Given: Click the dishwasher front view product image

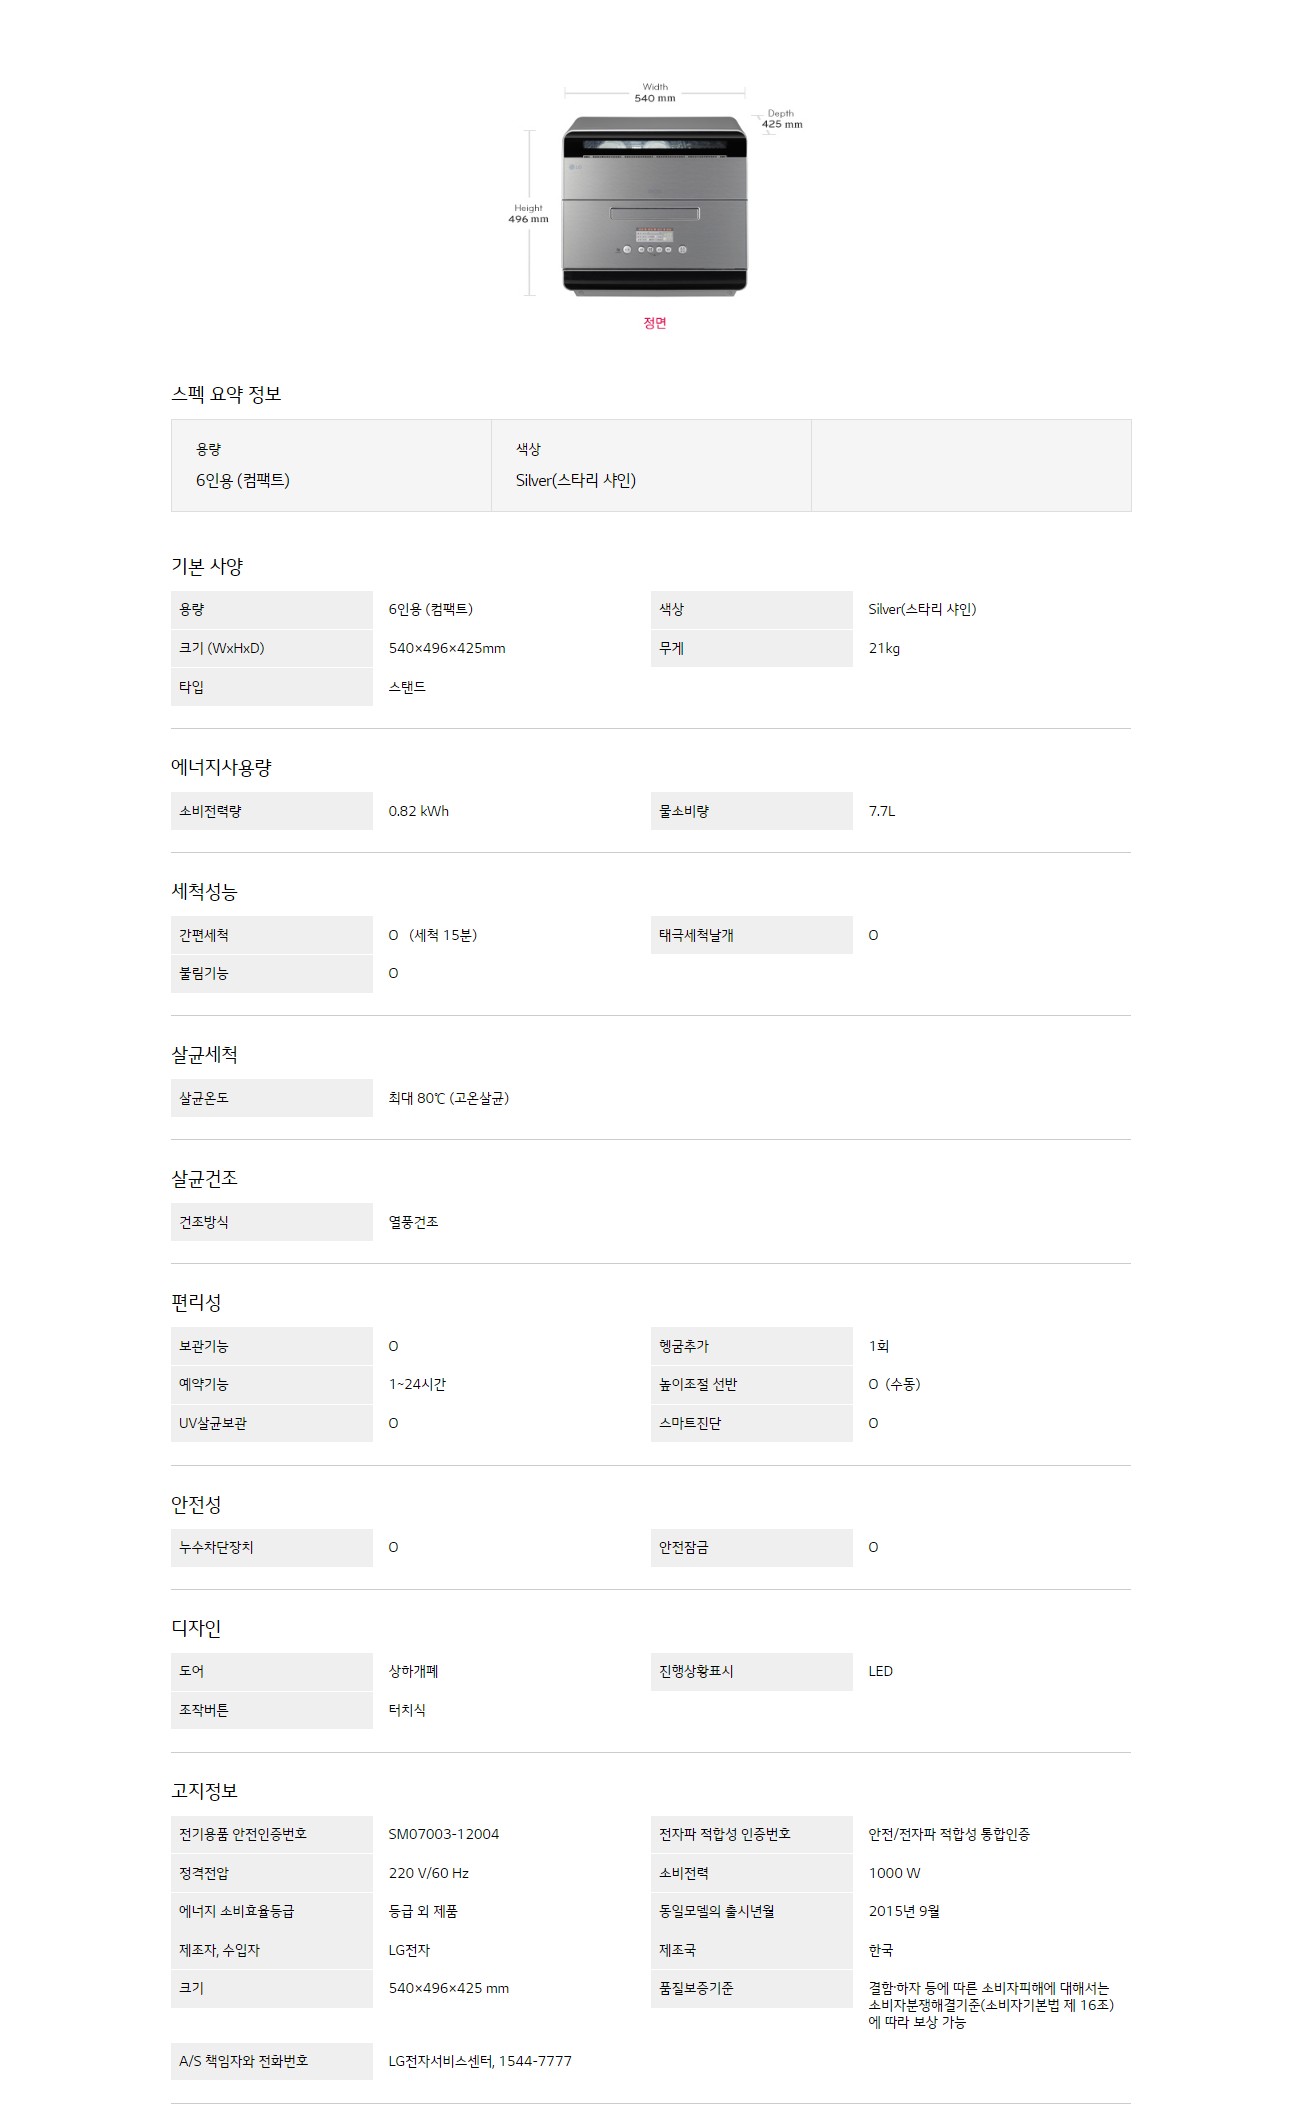Looking at the screenshot, I should (x=655, y=205).
